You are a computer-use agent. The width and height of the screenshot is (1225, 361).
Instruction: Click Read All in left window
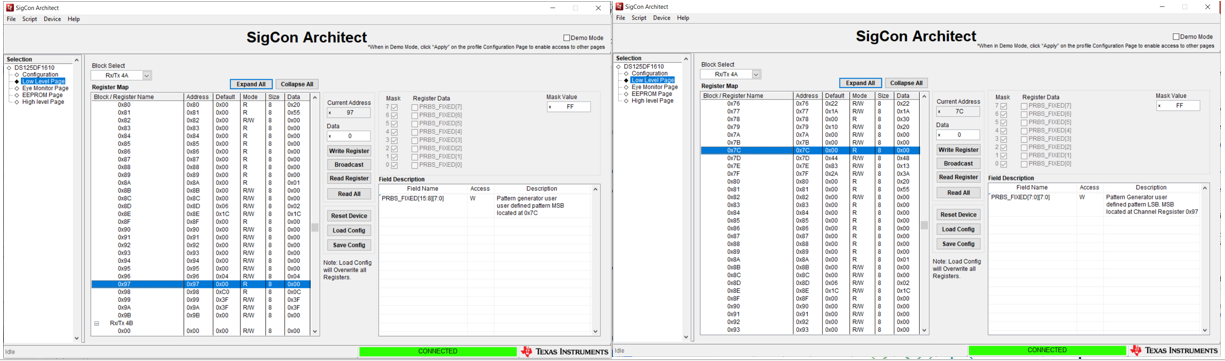click(x=349, y=194)
